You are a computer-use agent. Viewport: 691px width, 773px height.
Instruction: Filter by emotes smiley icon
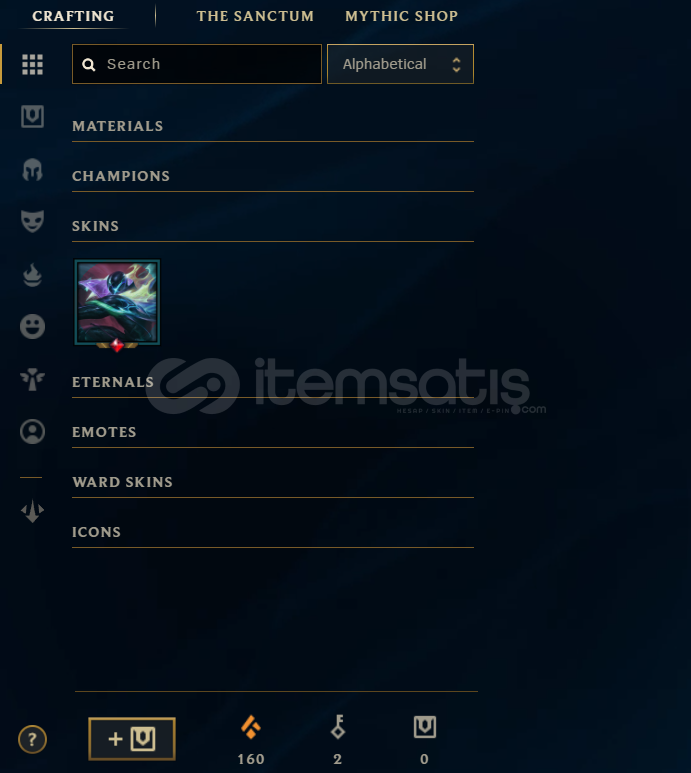(x=33, y=326)
